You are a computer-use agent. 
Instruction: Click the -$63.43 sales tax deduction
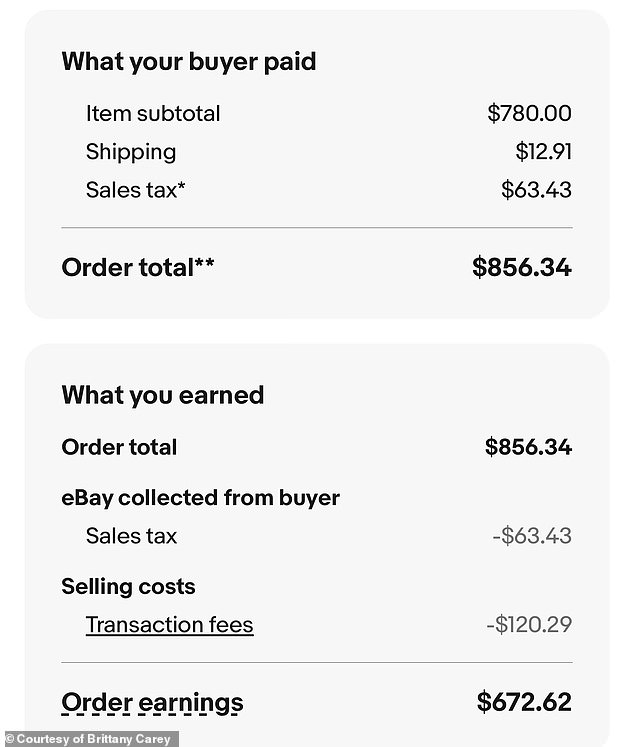pos(531,536)
